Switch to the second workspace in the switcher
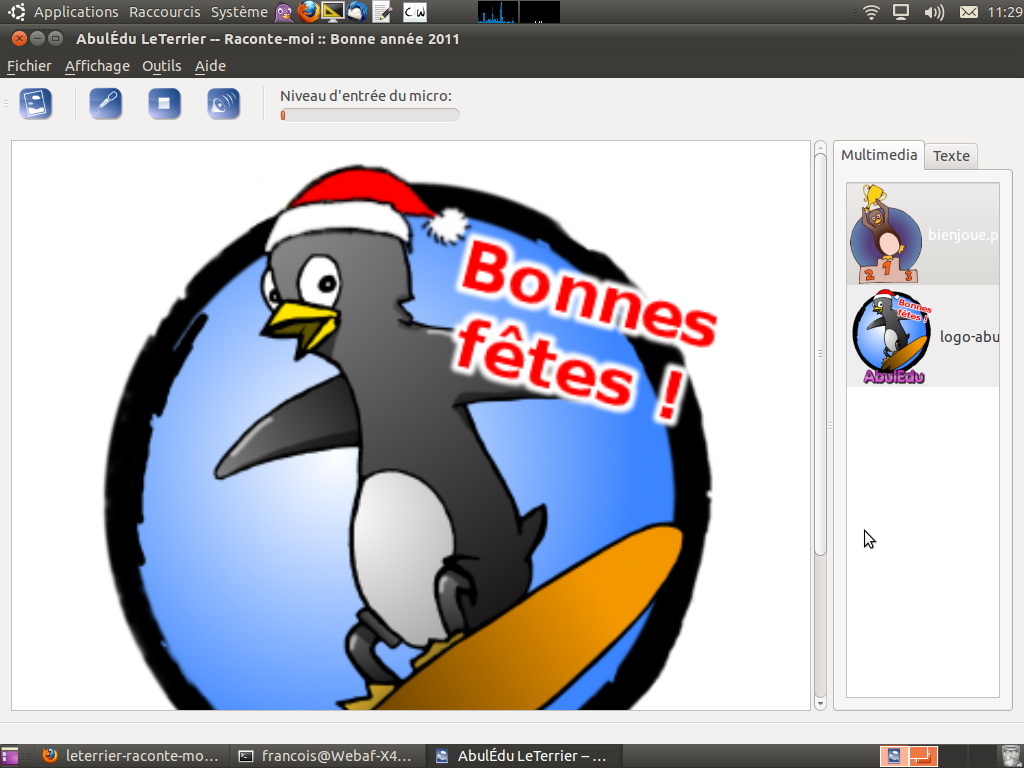Viewport: 1024px width, 768px height. click(923, 756)
